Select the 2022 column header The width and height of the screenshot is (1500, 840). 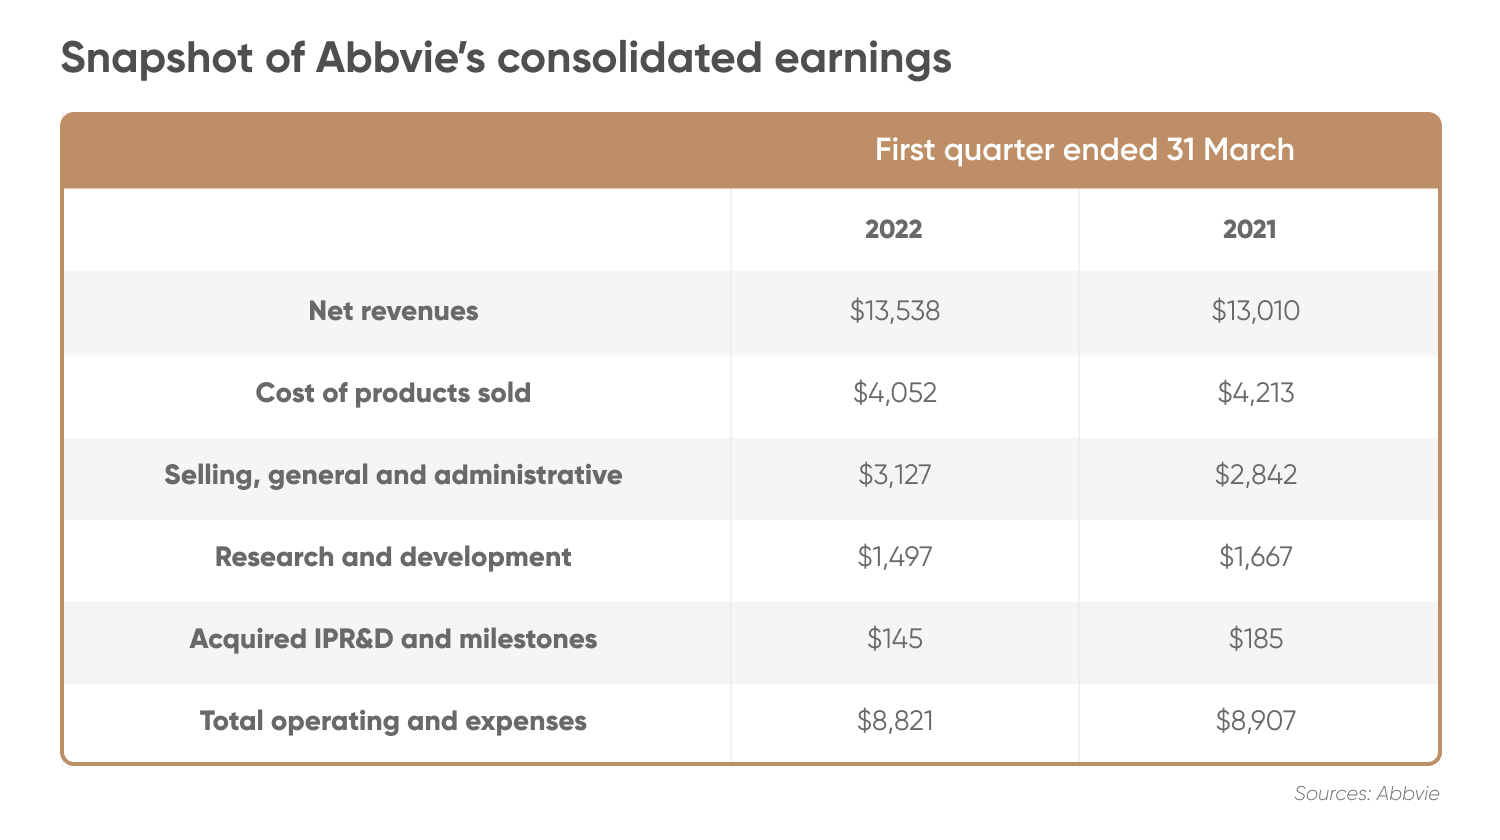coord(893,229)
